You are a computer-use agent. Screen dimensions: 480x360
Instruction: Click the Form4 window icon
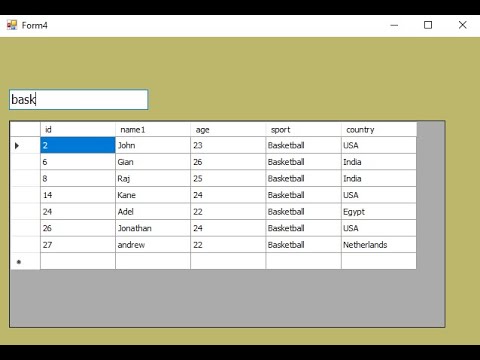(12, 25)
